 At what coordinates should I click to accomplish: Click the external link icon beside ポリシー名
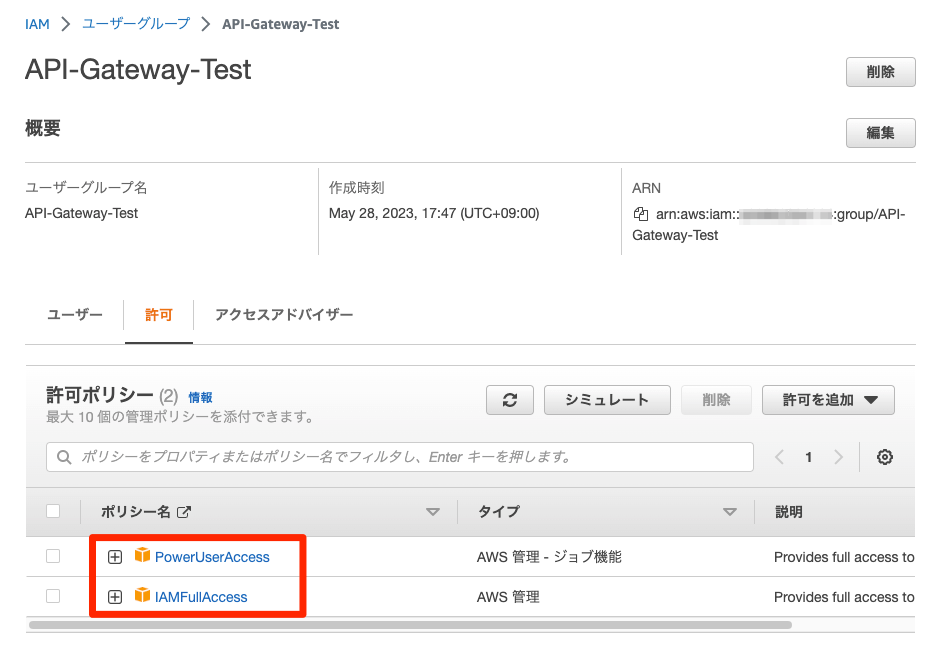click(184, 512)
